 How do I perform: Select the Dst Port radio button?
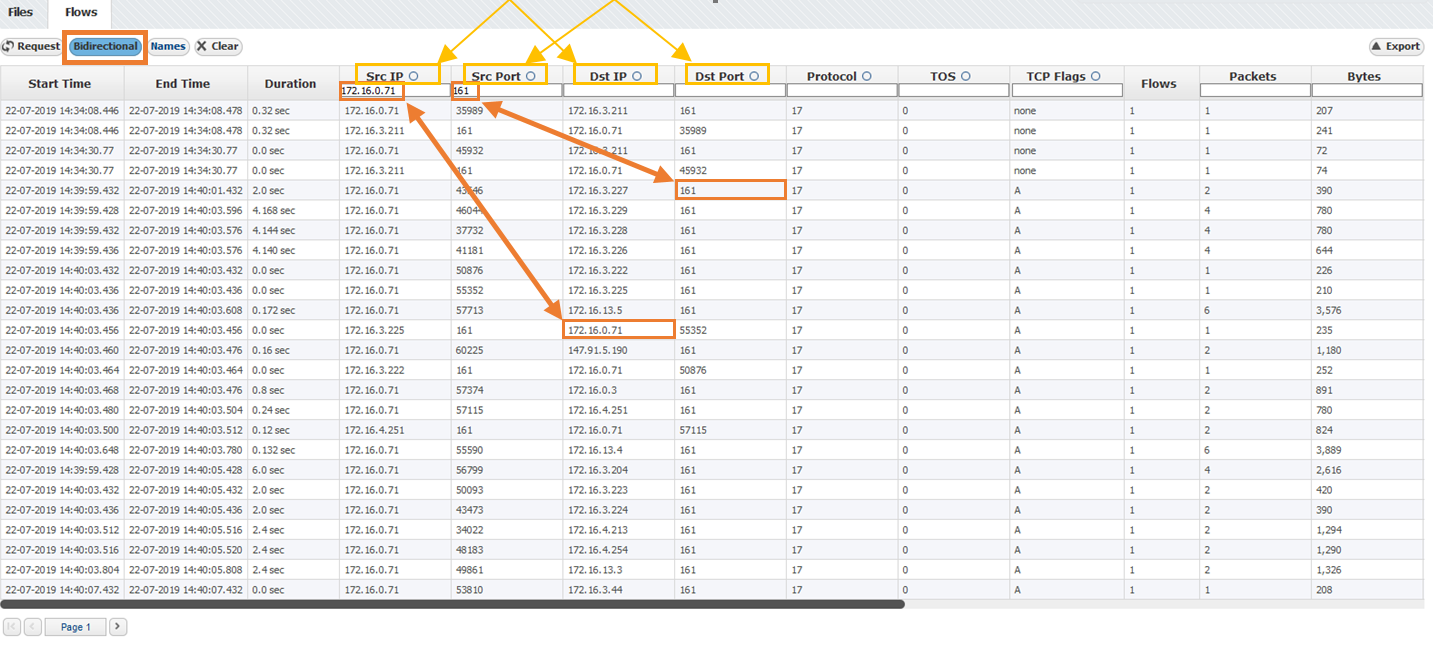(x=753, y=76)
